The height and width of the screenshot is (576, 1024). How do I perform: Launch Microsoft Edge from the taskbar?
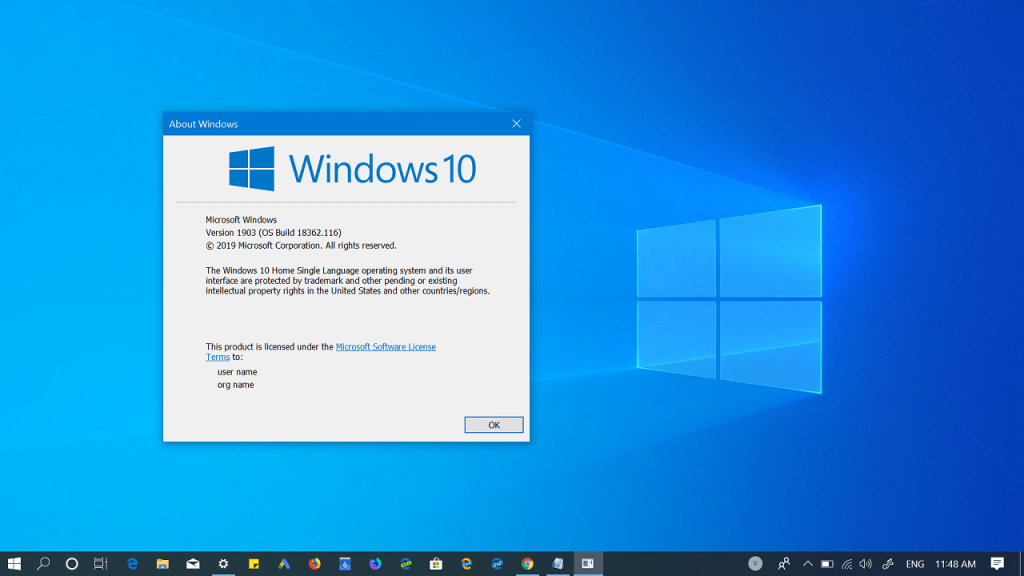coord(132,564)
